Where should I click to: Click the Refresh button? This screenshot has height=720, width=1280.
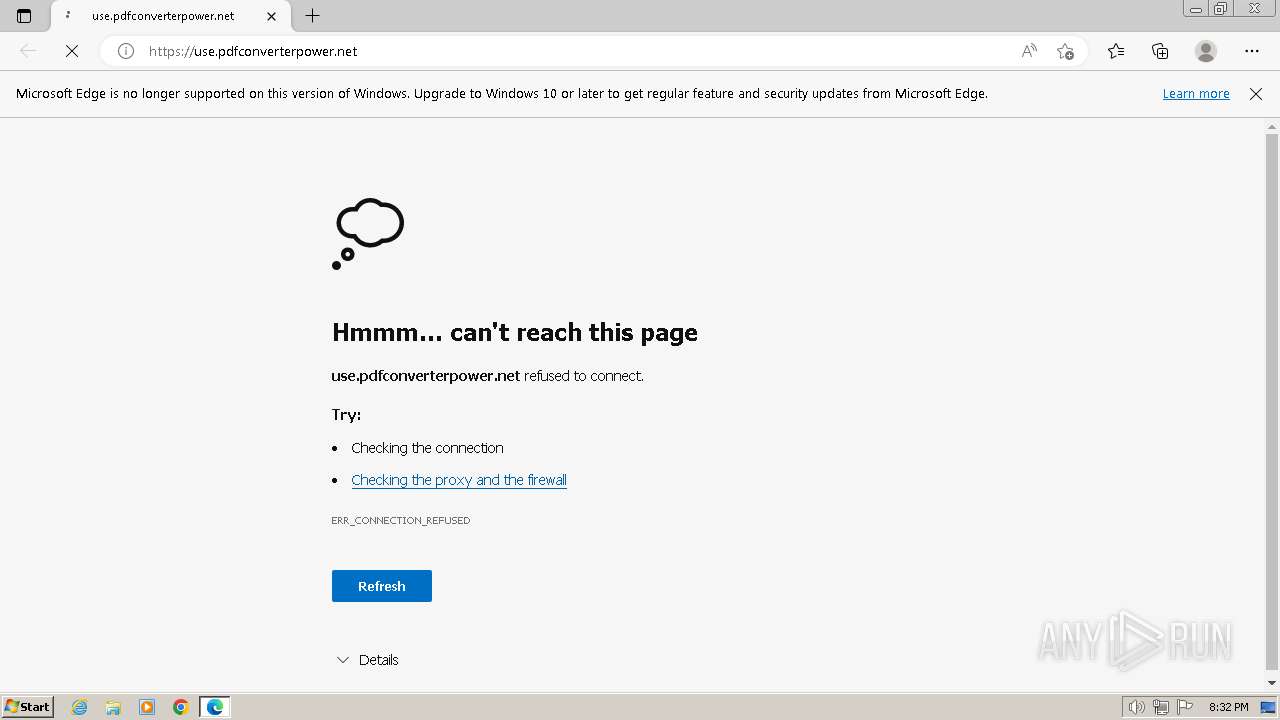(382, 586)
